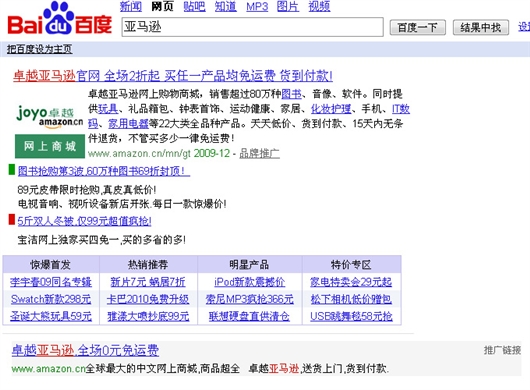Switch to MP3 search tab
Screen dimensions: 530x390
click(257, 6)
